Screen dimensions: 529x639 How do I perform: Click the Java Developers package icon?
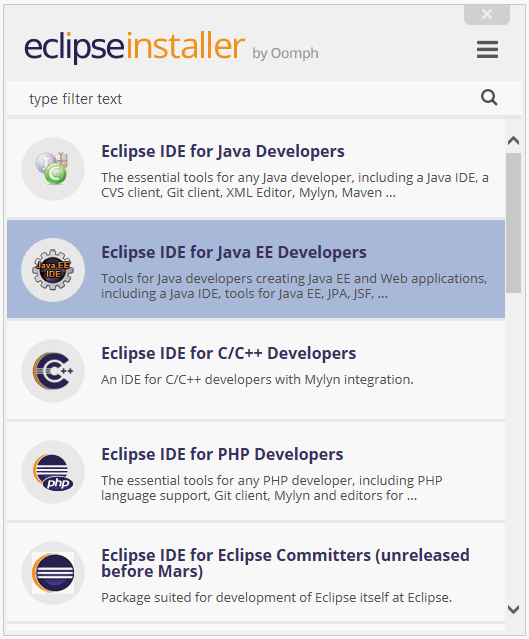tap(53, 169)
